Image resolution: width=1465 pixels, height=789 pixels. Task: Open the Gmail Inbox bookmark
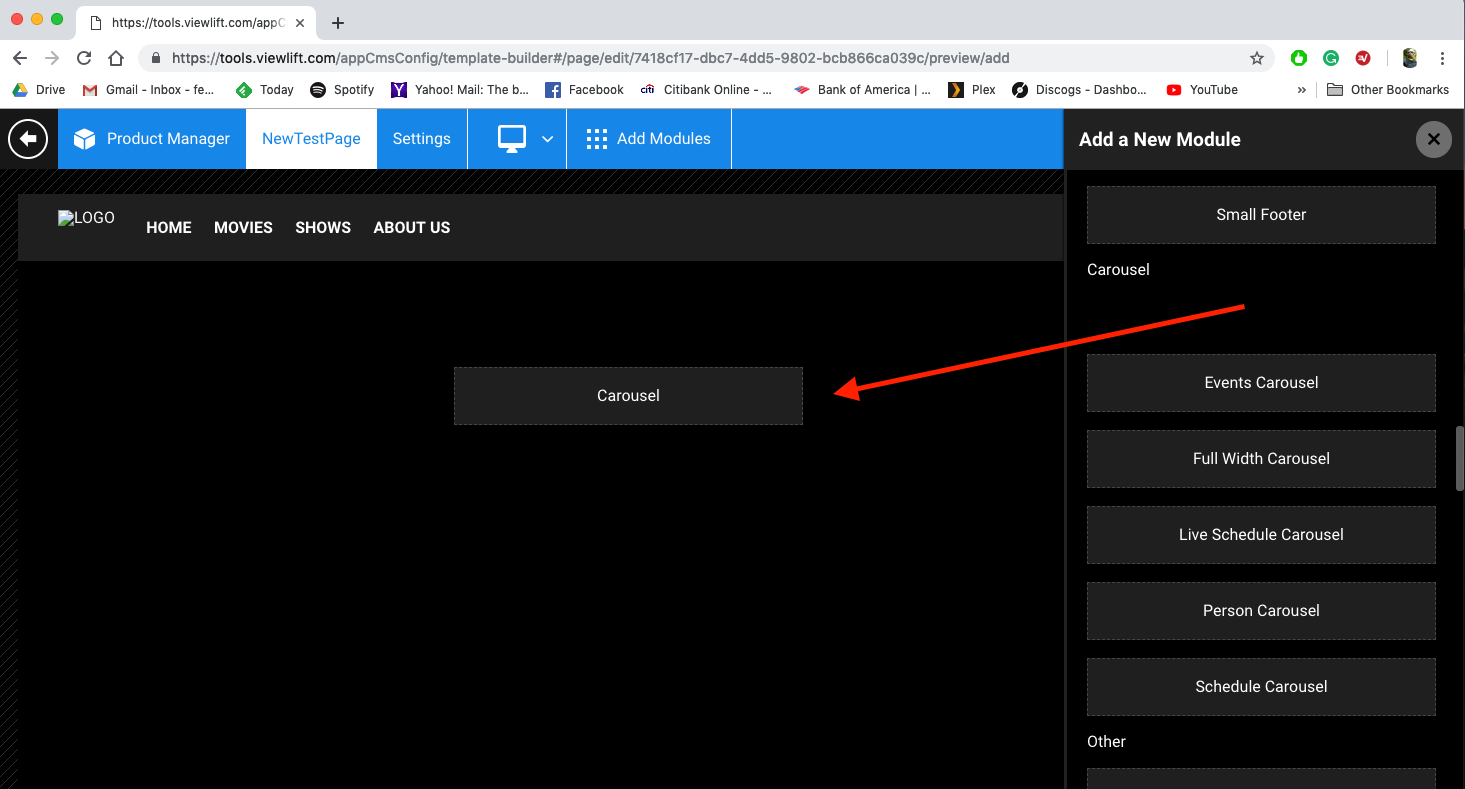148,90
